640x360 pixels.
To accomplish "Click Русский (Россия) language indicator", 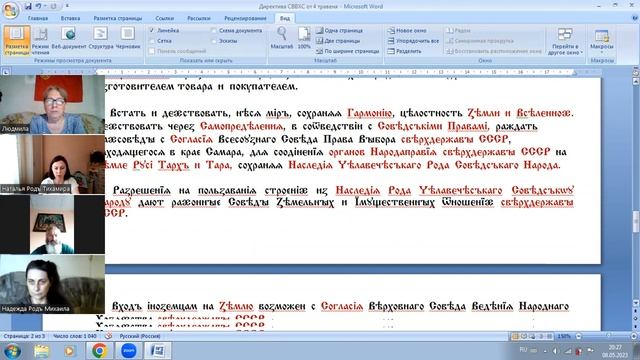I will click(x=140, y=336).
